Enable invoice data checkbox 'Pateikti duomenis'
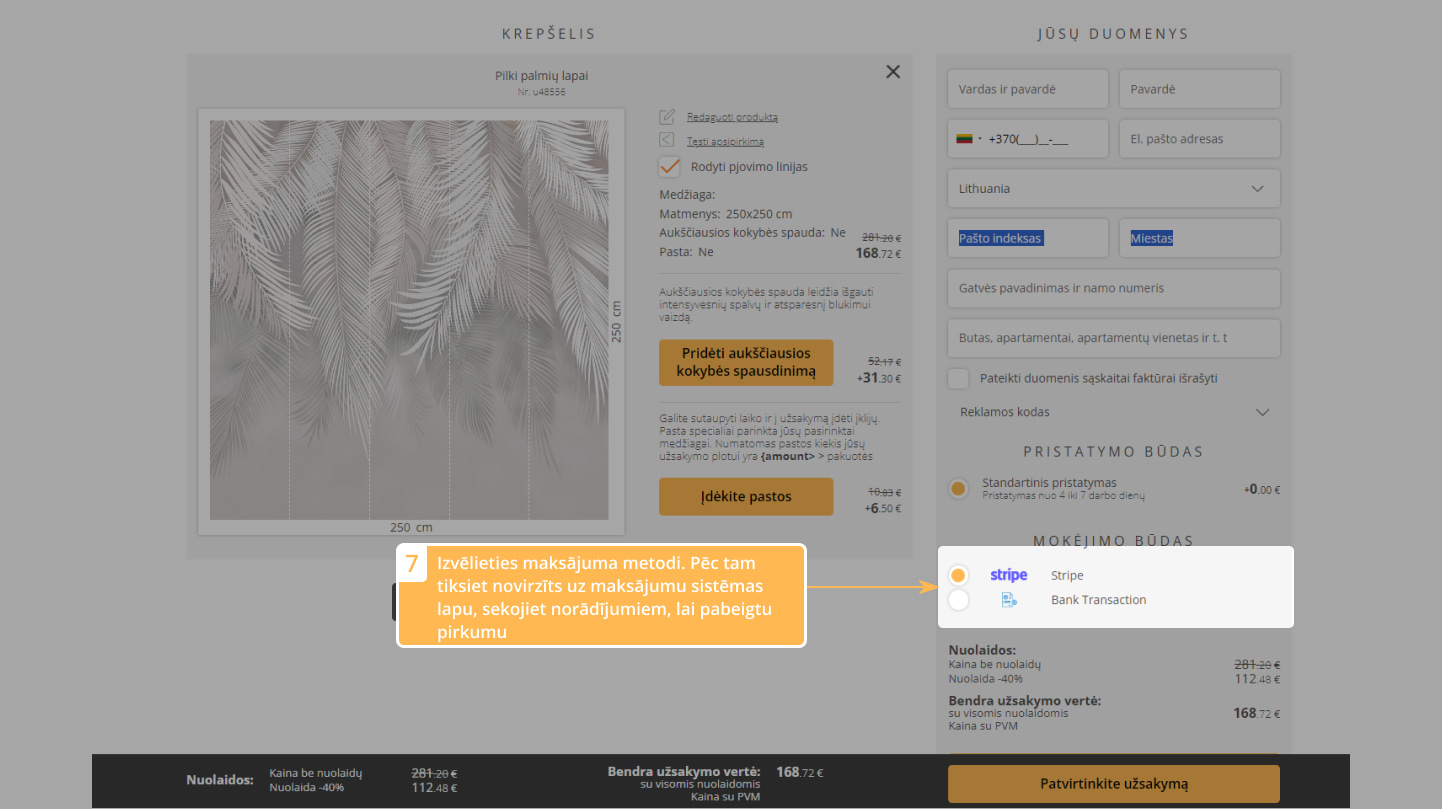 click(959, 379)
